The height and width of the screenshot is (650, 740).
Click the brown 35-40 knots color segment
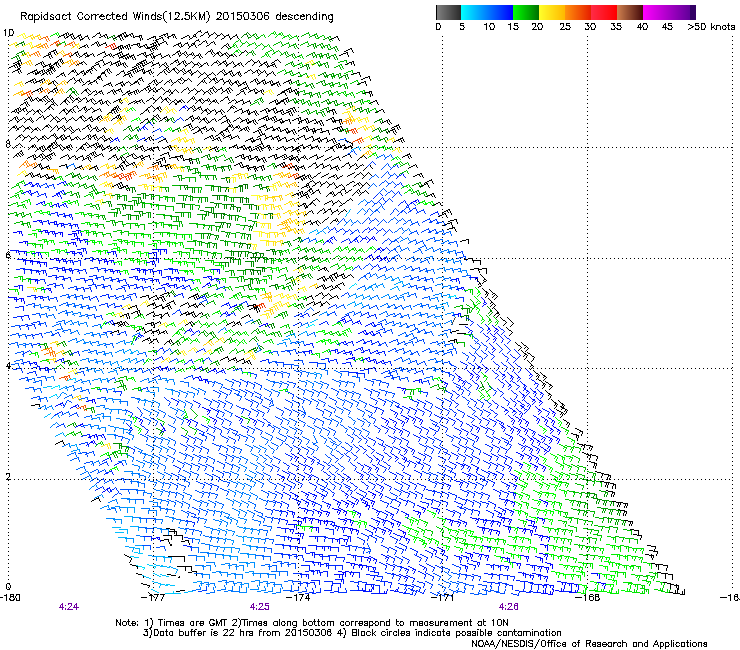point(630,12)
